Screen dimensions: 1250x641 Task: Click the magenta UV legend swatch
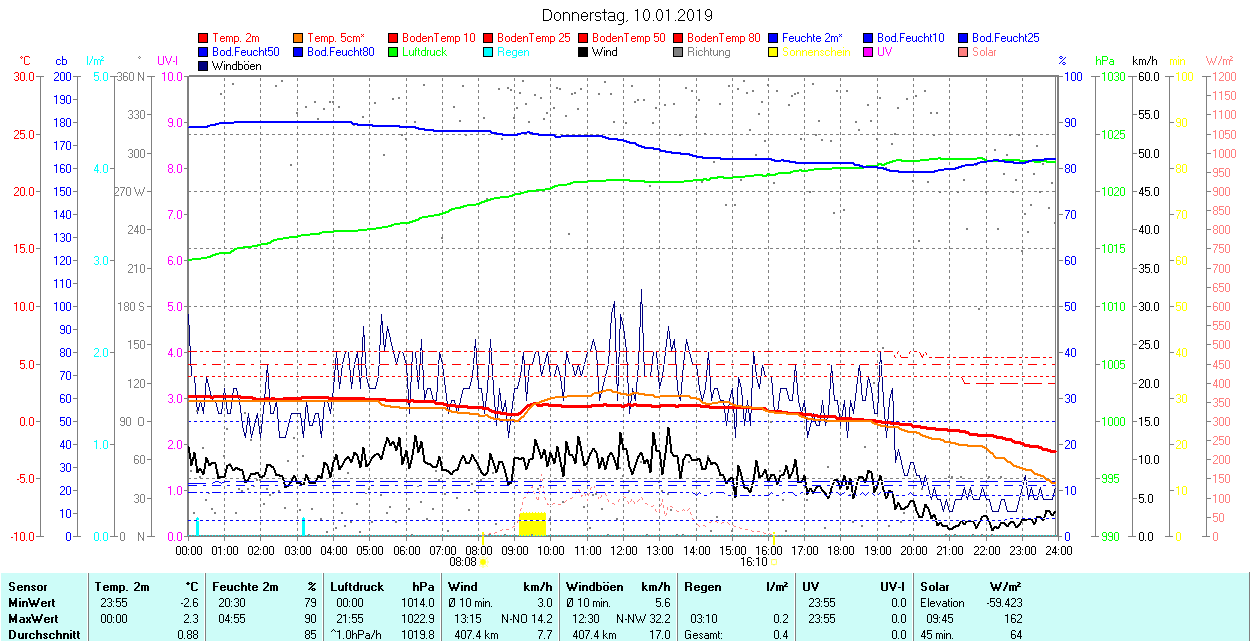(869, 52)
